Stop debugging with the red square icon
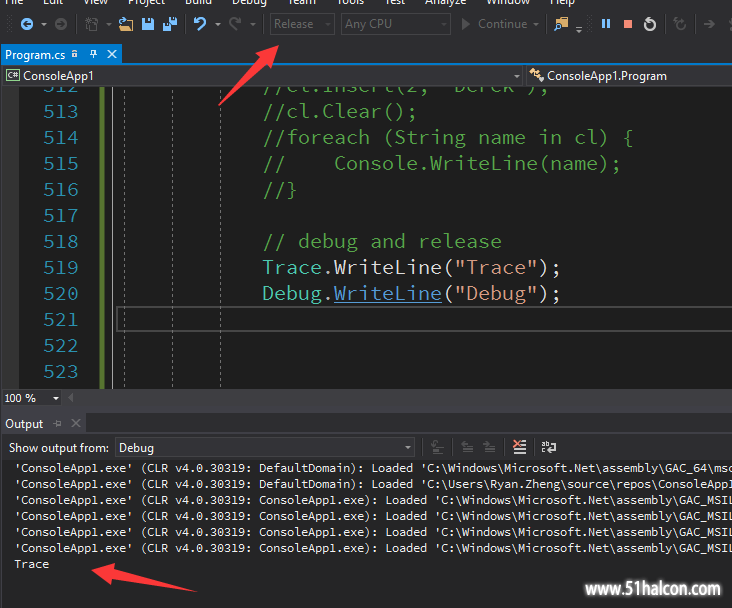Image resolution: width=732 pixels, height=608 pixels. [628, 24]
